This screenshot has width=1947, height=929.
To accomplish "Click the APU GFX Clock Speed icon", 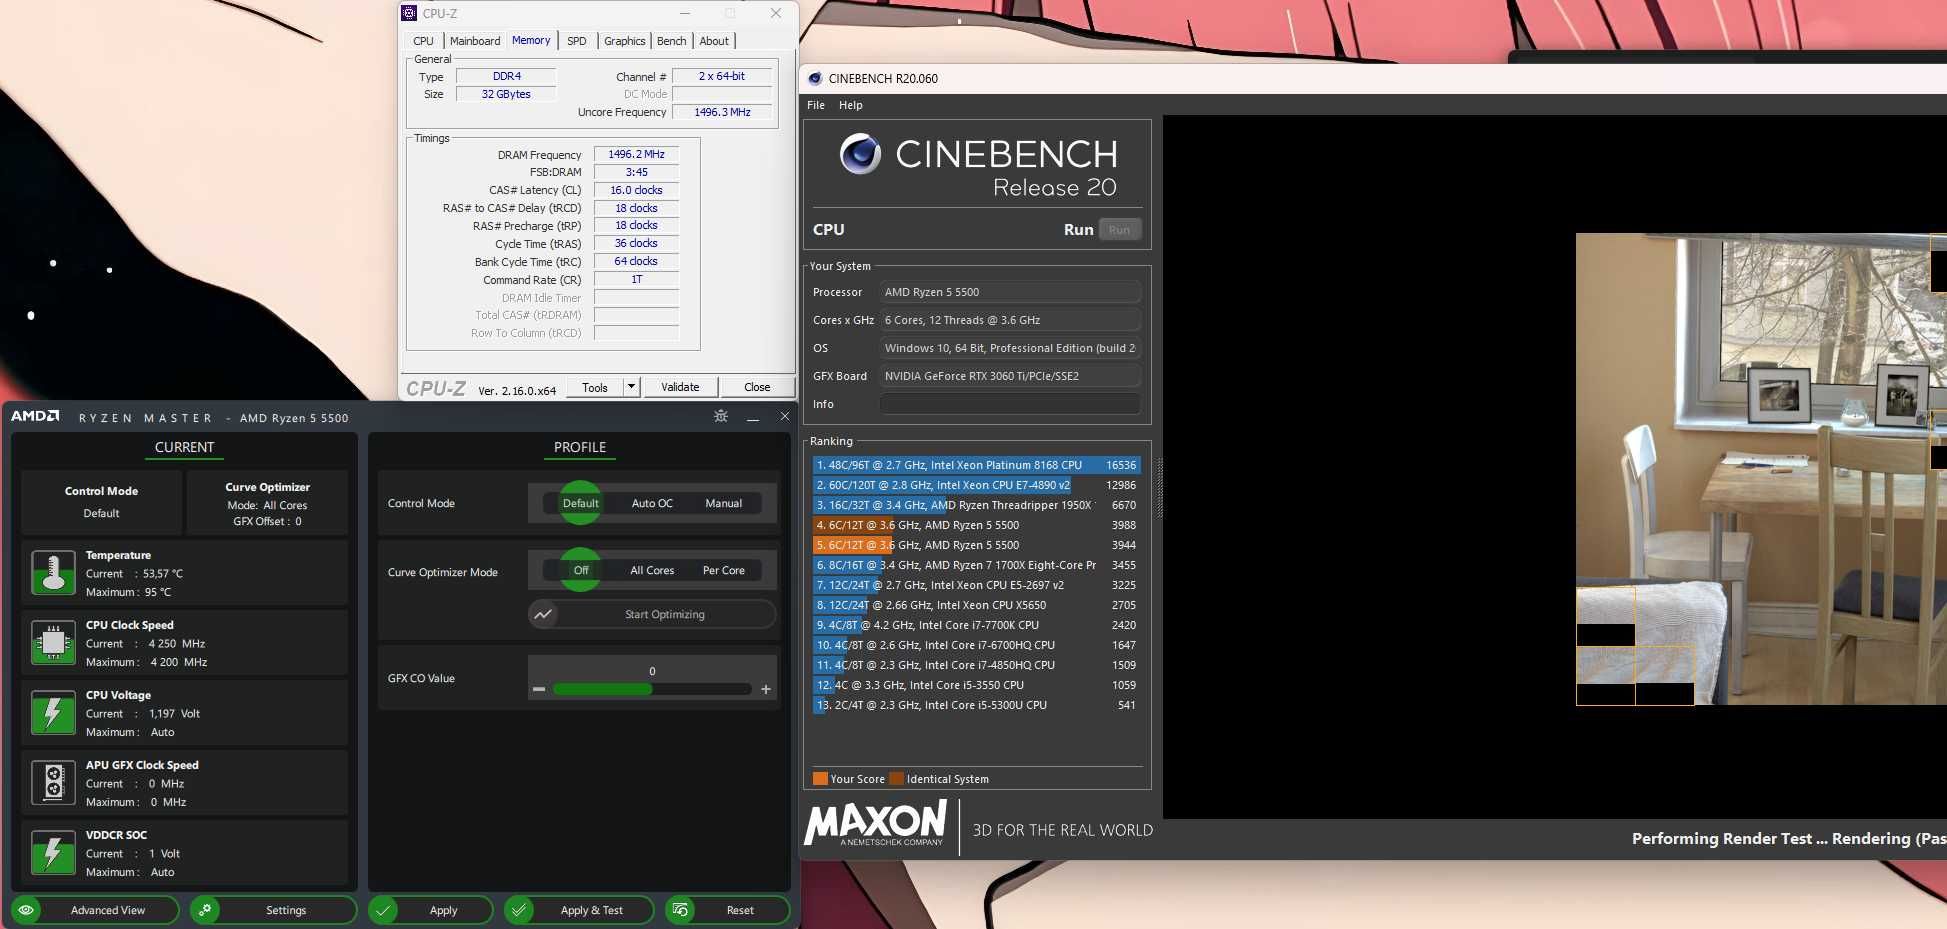I will pyautogui.click(x=53, y=783).
